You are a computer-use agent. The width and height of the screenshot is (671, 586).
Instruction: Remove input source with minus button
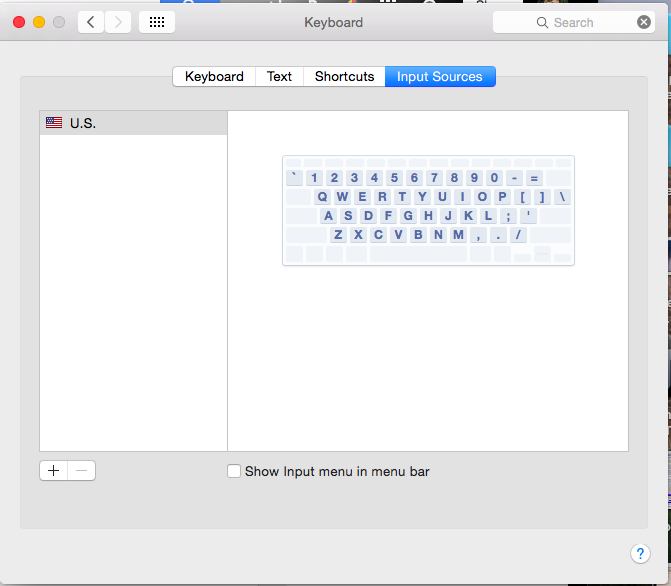[x=81, y=471]
